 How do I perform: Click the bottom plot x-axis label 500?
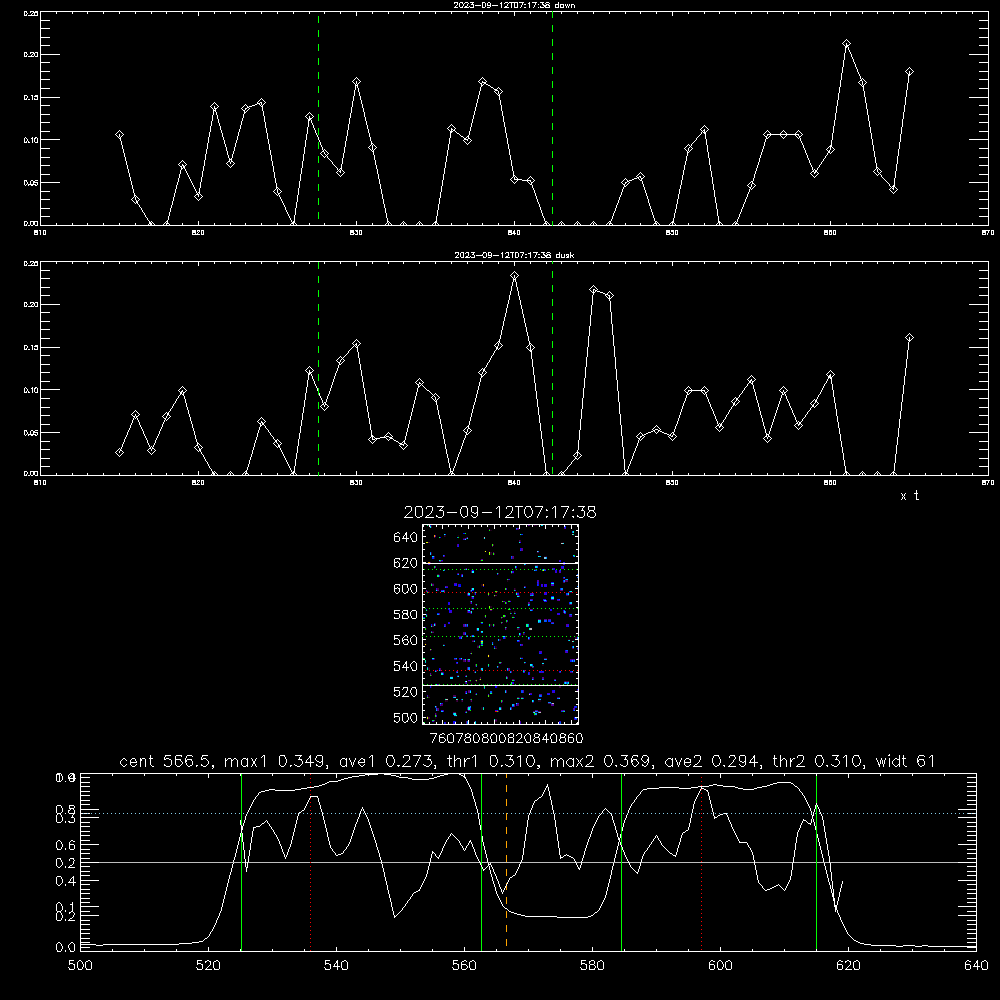click(80, 966)
